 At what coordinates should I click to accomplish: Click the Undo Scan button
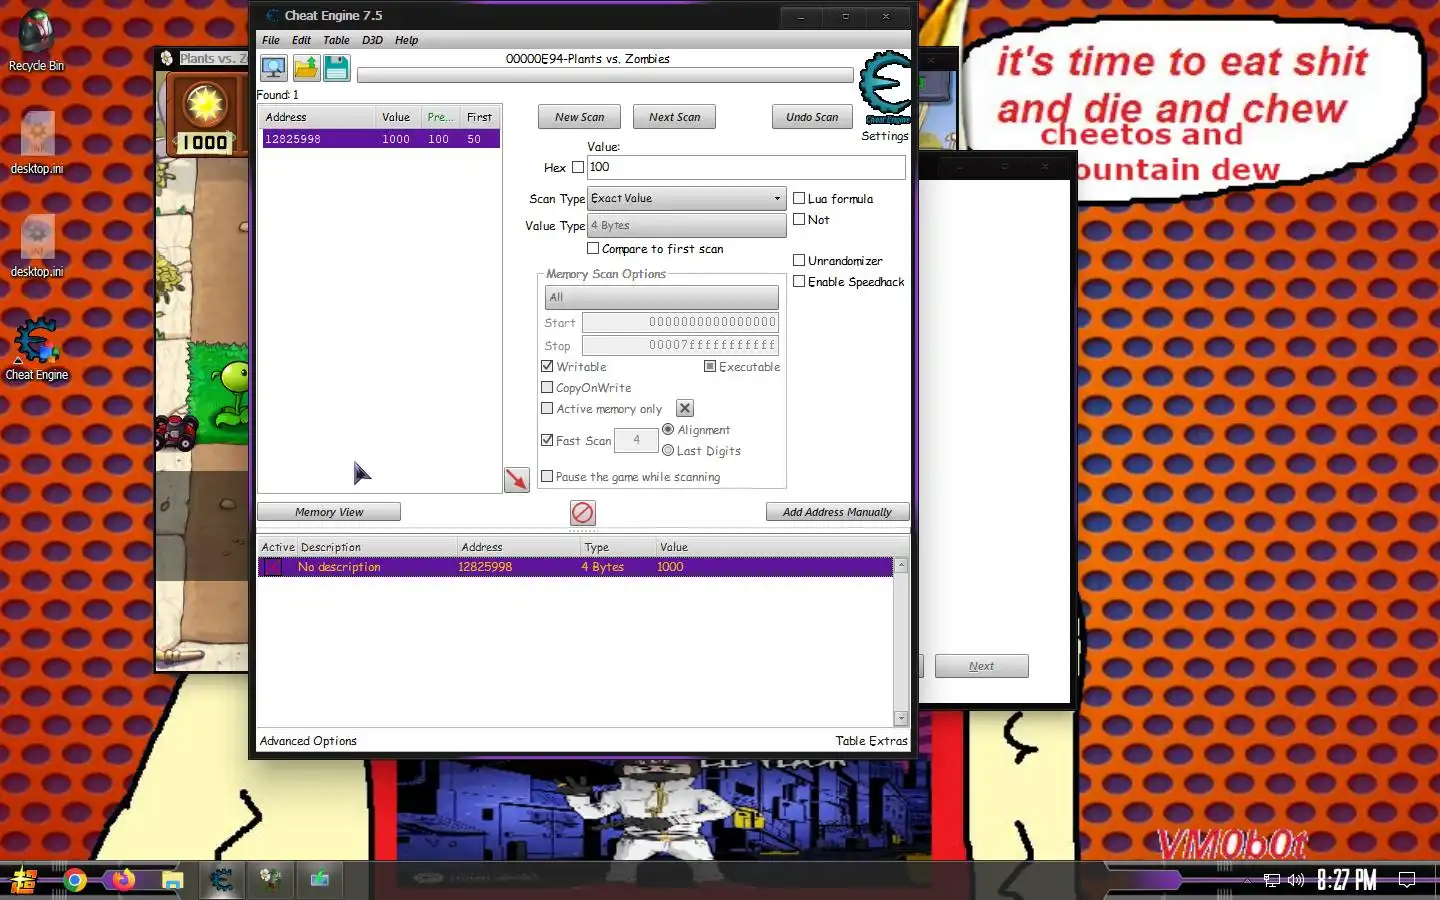coord(812,117)
